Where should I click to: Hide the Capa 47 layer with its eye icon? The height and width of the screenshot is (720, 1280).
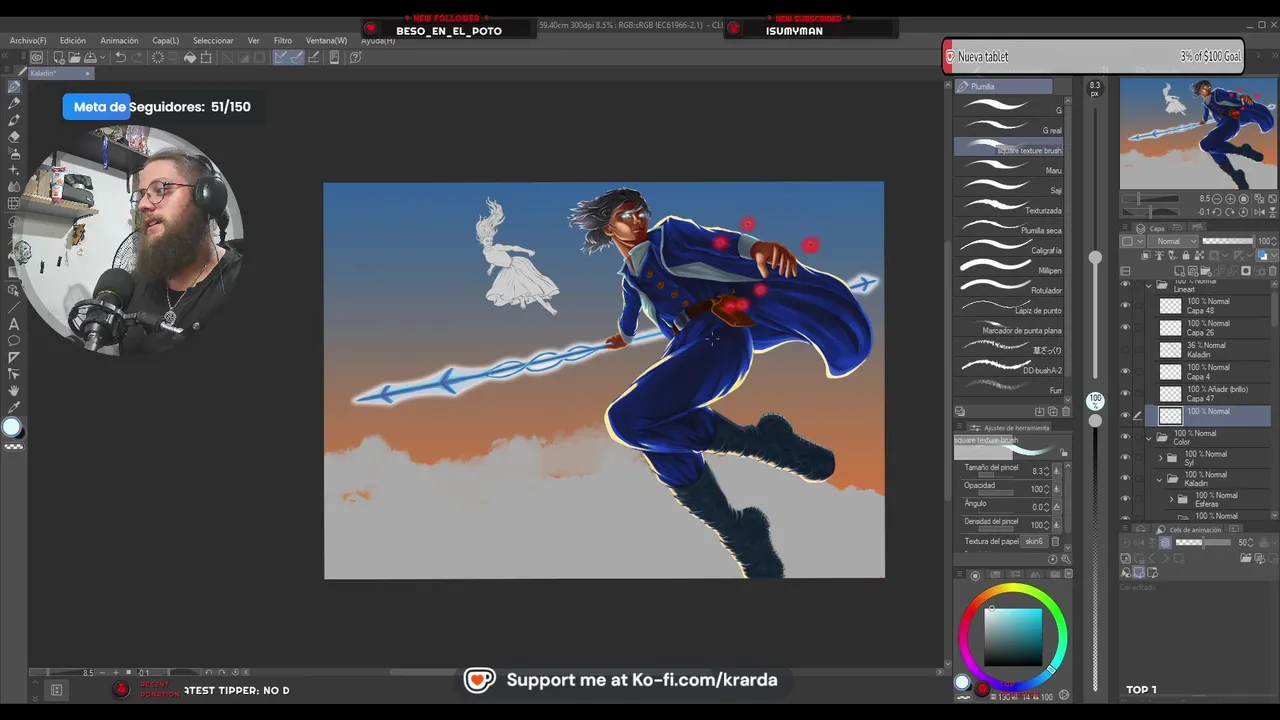pyautogui.click(x=1125, y=393)
